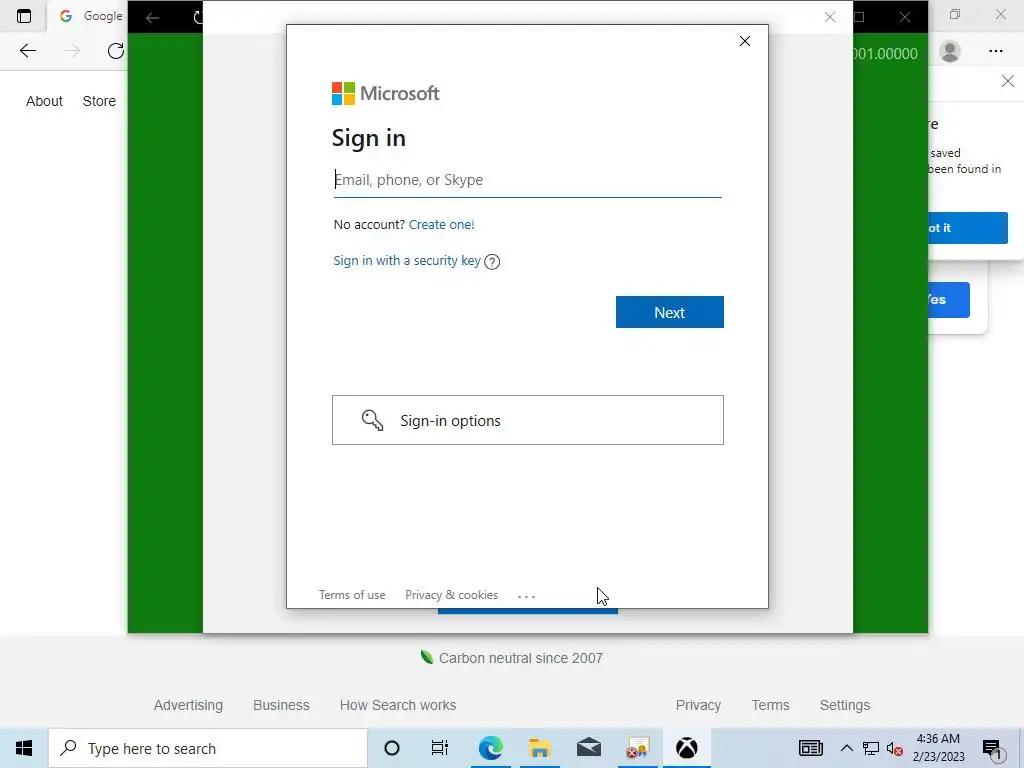Open Sign-in options

[x=528, y=420]
